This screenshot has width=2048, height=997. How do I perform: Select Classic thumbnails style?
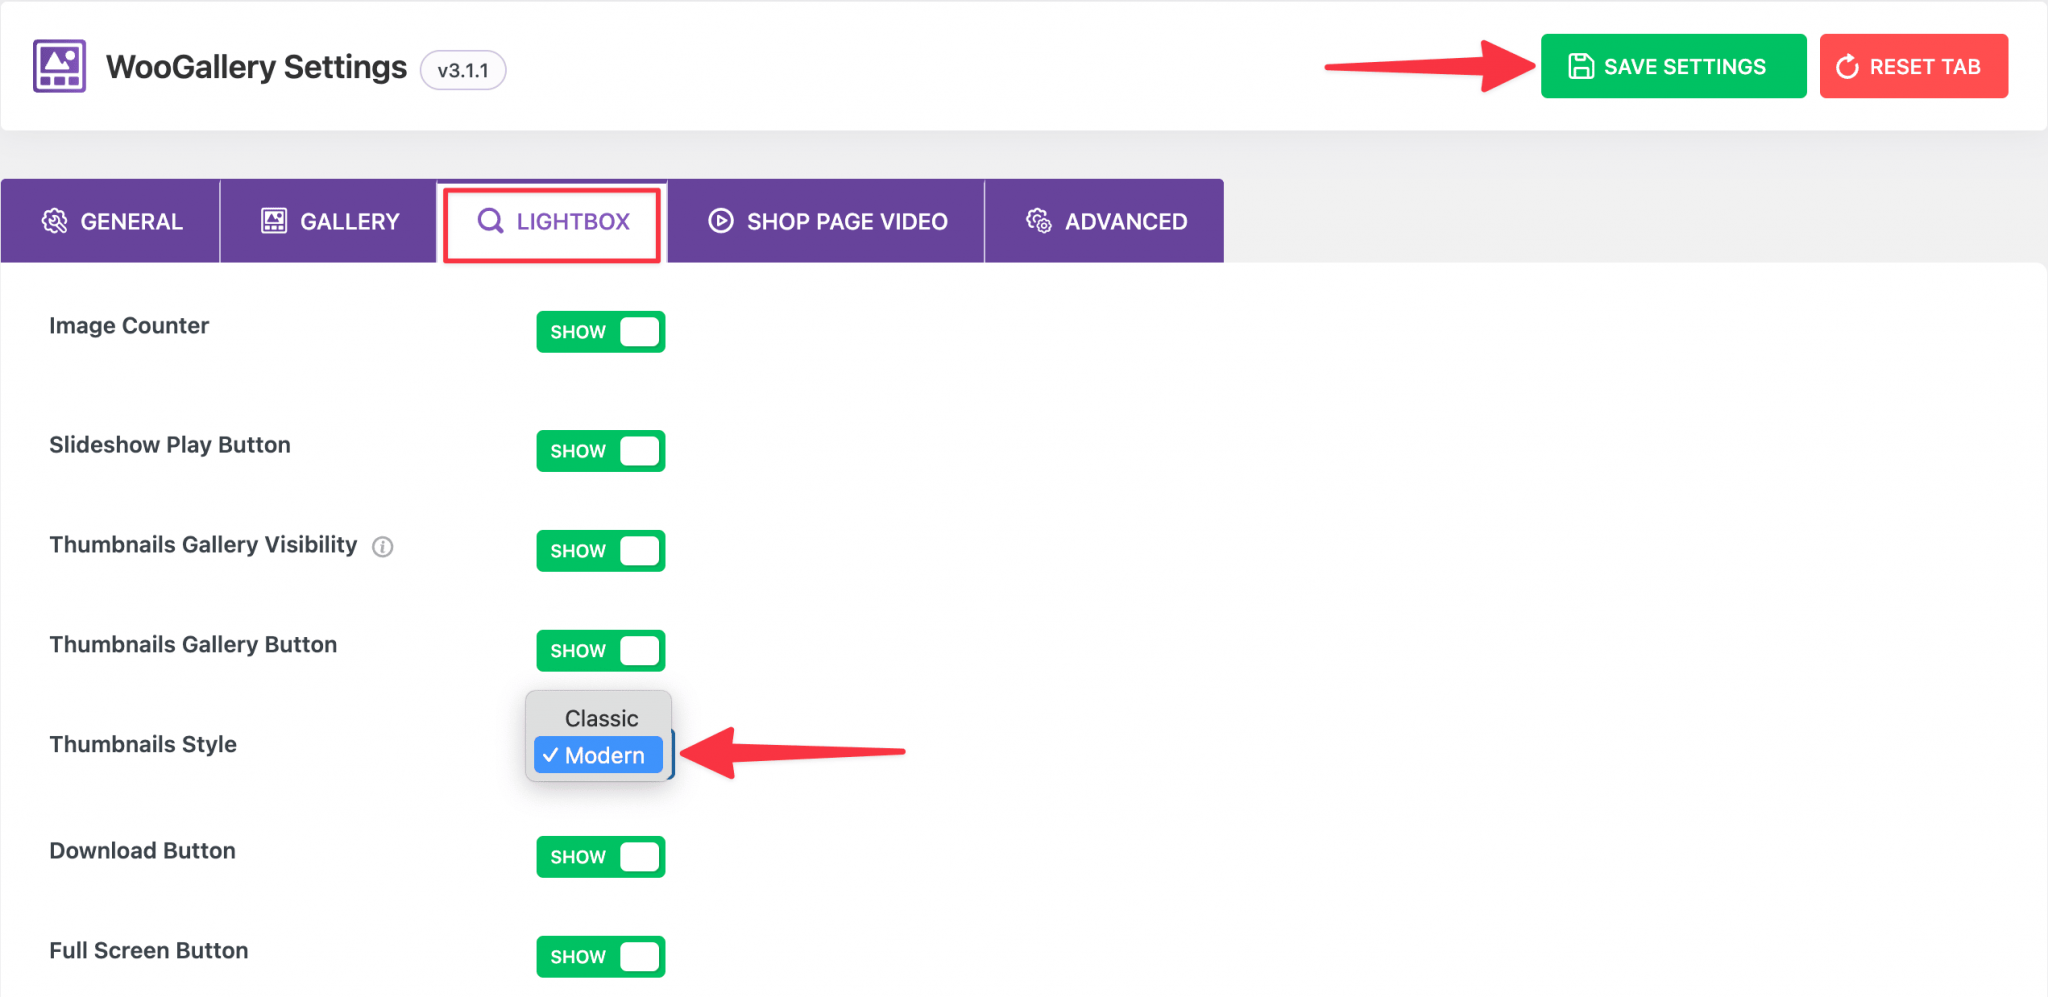[599, 717]
